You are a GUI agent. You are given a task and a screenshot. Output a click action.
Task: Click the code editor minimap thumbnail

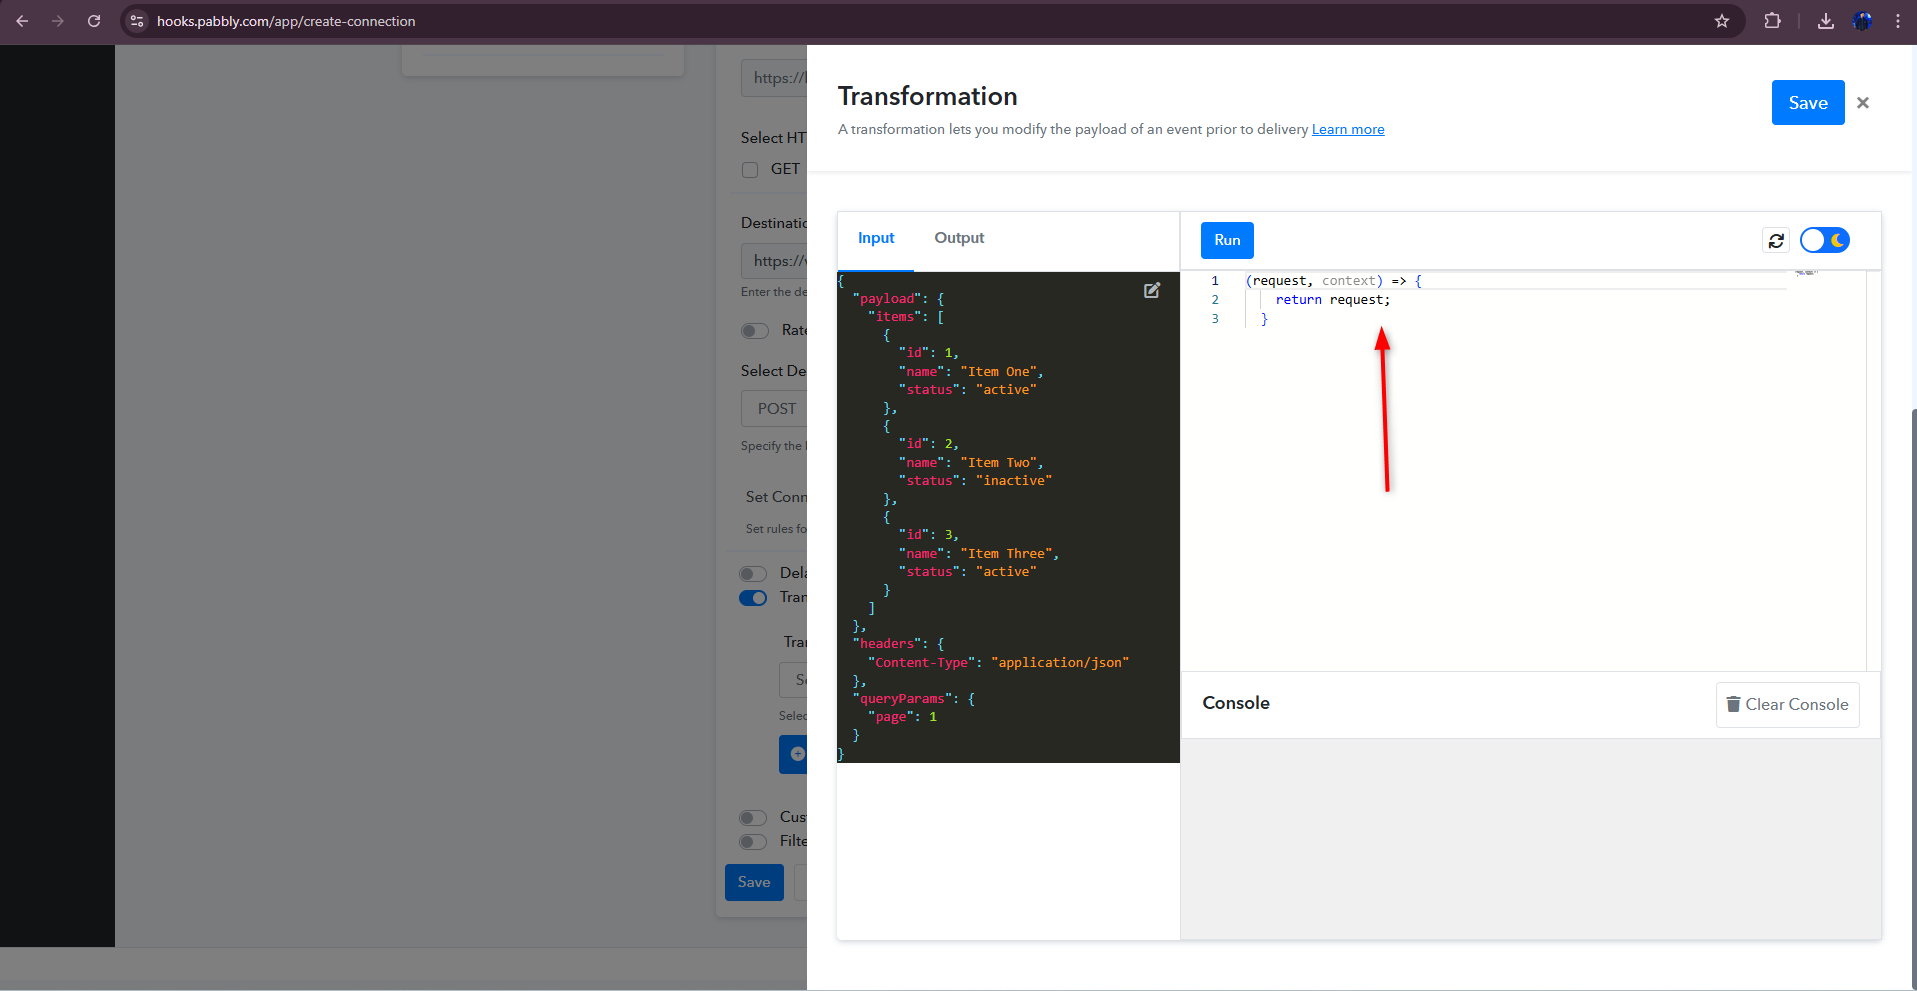pyautogui.click(x=1806, y=273)
